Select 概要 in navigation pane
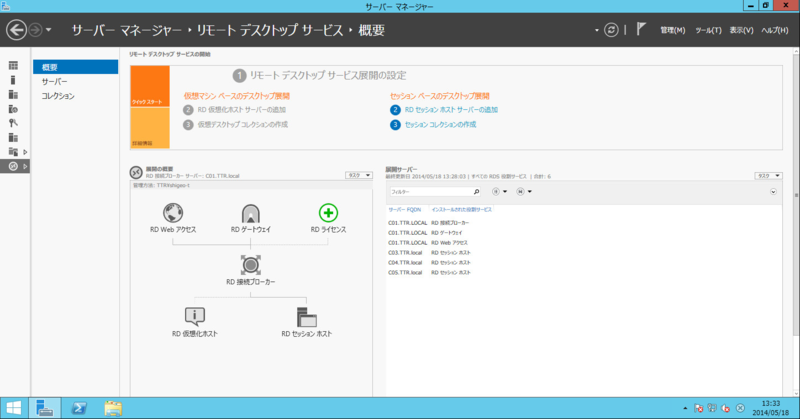Image resolution: width=800 pixels, height=419 pixels. click(x=76, y=67)
